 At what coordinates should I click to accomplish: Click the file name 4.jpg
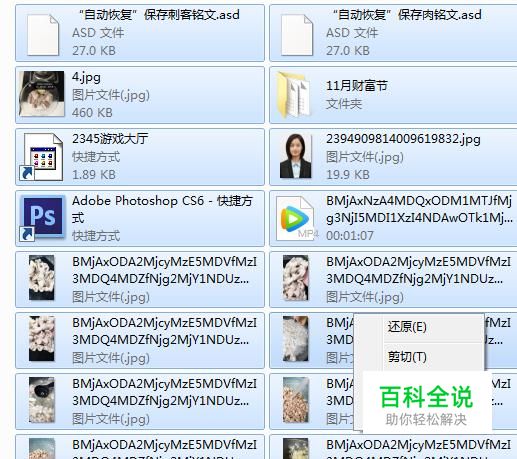86,77
